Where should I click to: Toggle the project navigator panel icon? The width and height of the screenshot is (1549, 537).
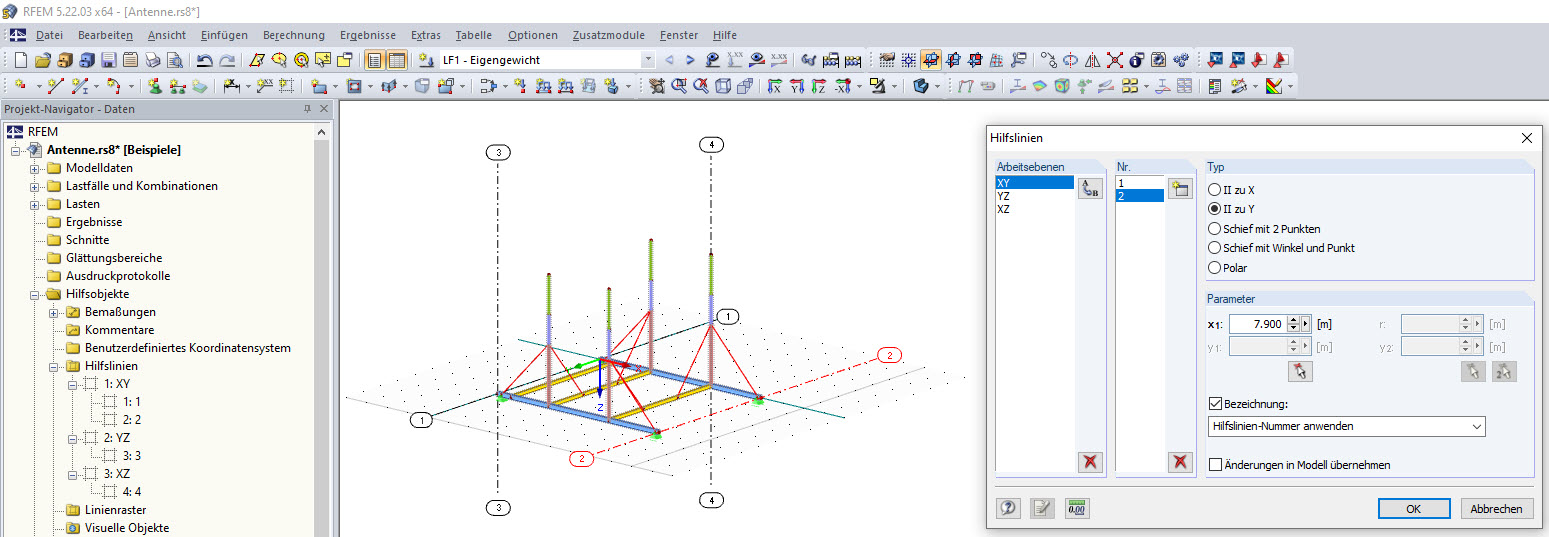point(375,60)
